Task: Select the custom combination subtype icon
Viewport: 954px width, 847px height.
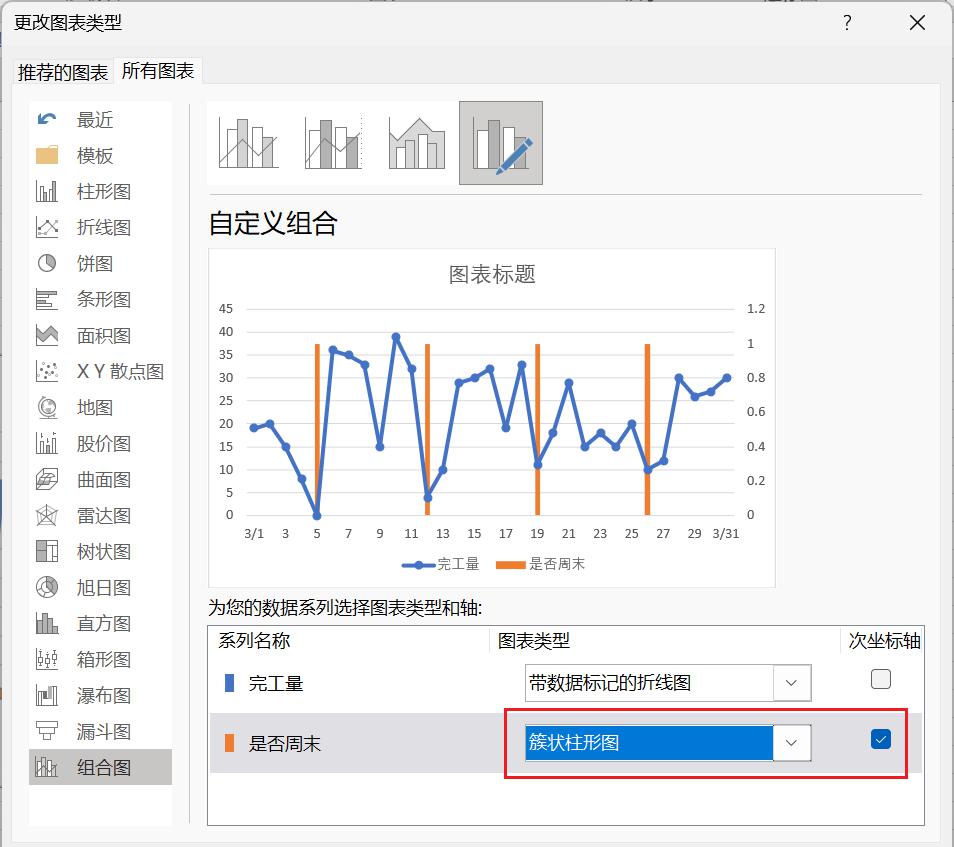Action: [x=501, y=144]
